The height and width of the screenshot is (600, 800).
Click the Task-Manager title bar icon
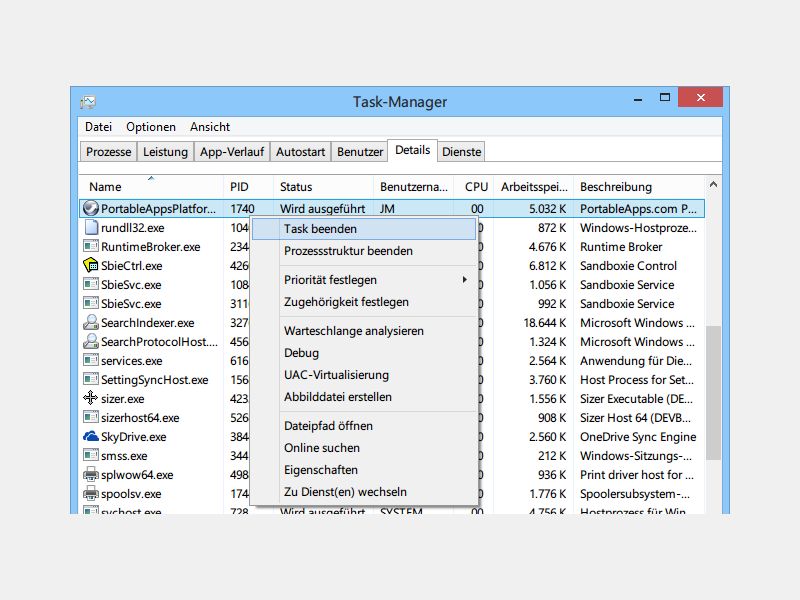coord(88,102)
